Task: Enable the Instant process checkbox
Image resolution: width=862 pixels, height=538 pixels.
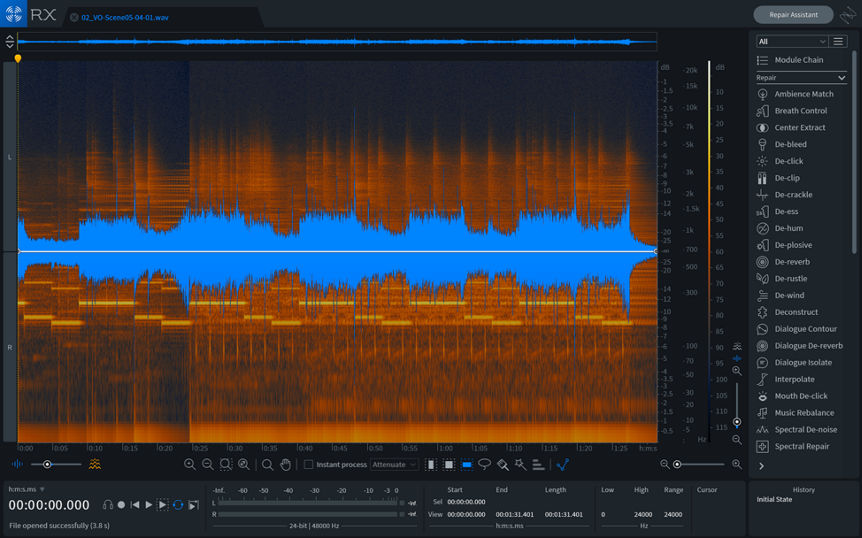Action: click(x=308, y=464)
